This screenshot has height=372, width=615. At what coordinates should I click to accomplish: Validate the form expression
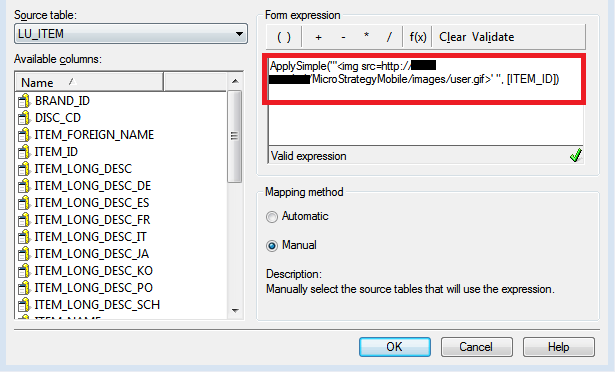[493, 37]
